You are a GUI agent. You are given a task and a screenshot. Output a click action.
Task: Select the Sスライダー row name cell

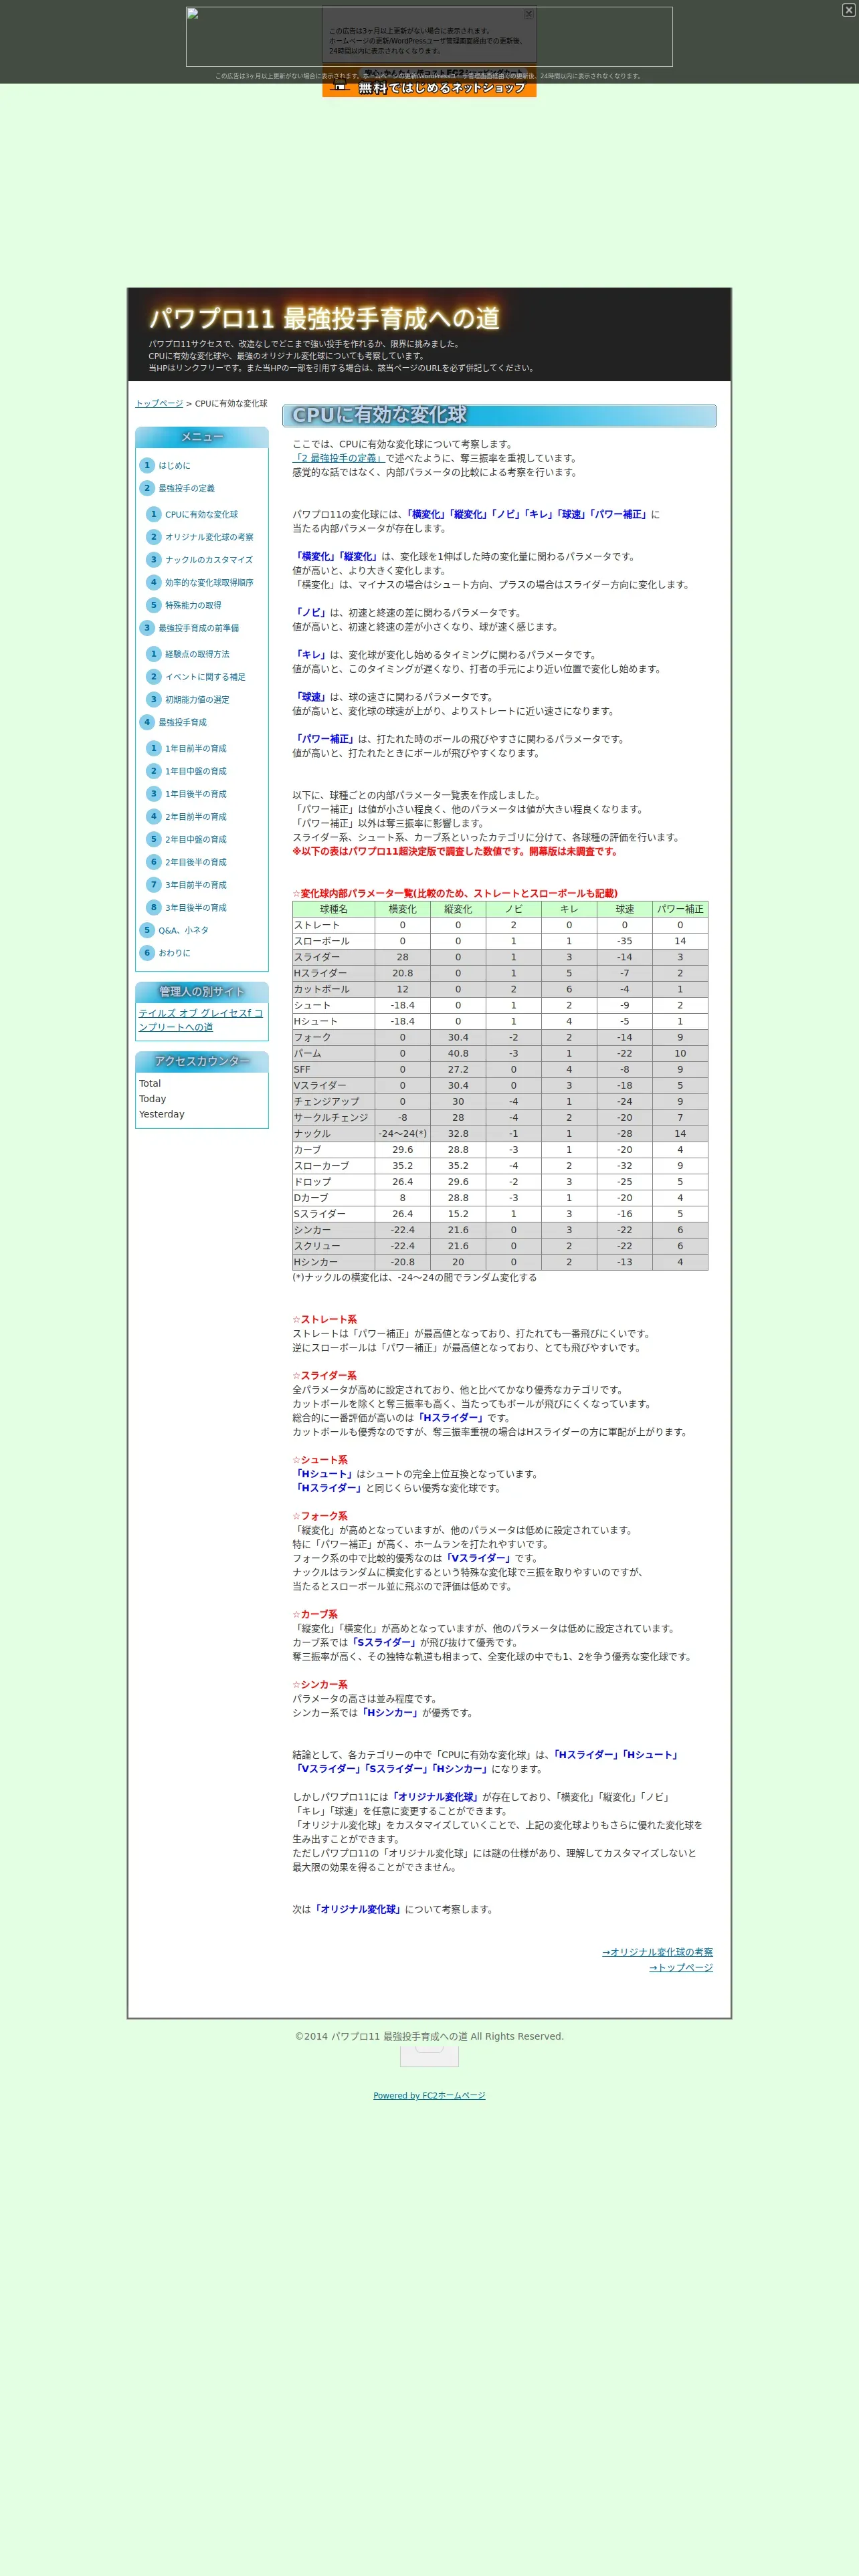click(x=334, y=1214)
